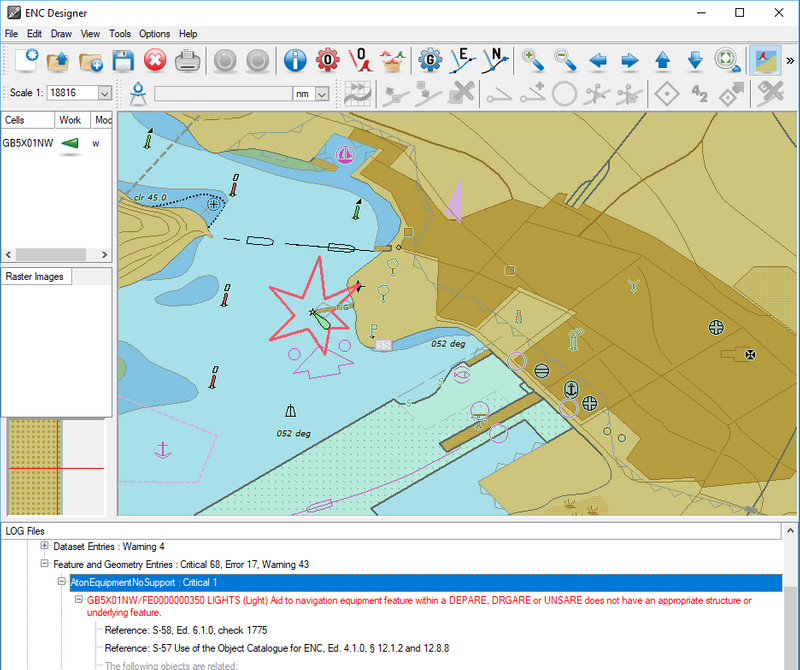The image size is (800, 670).
Task: Click the grey redo arrow icon
Action: [x=258, y=61]
